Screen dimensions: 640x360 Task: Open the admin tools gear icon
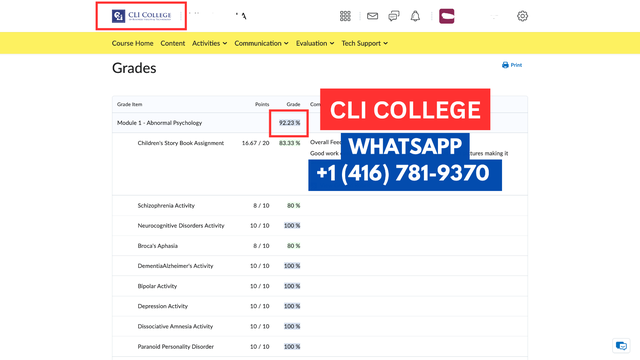(522, 16)
